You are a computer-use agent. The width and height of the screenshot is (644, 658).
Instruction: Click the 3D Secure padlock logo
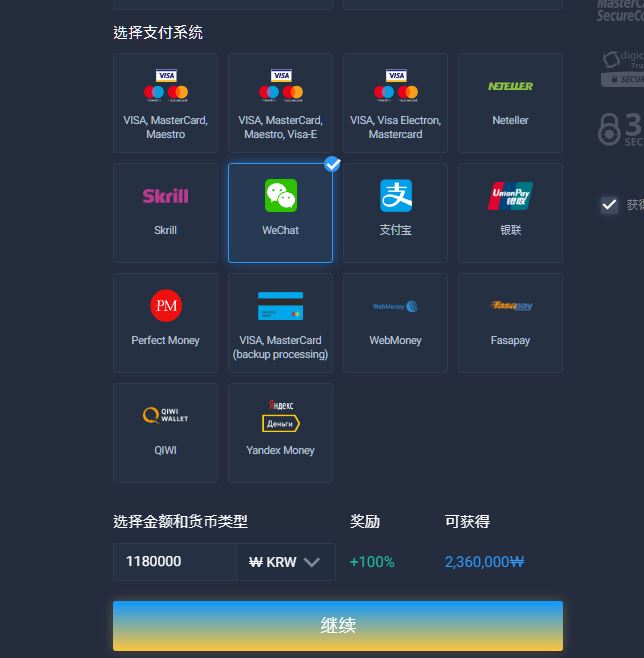click(x=621, y=128)
